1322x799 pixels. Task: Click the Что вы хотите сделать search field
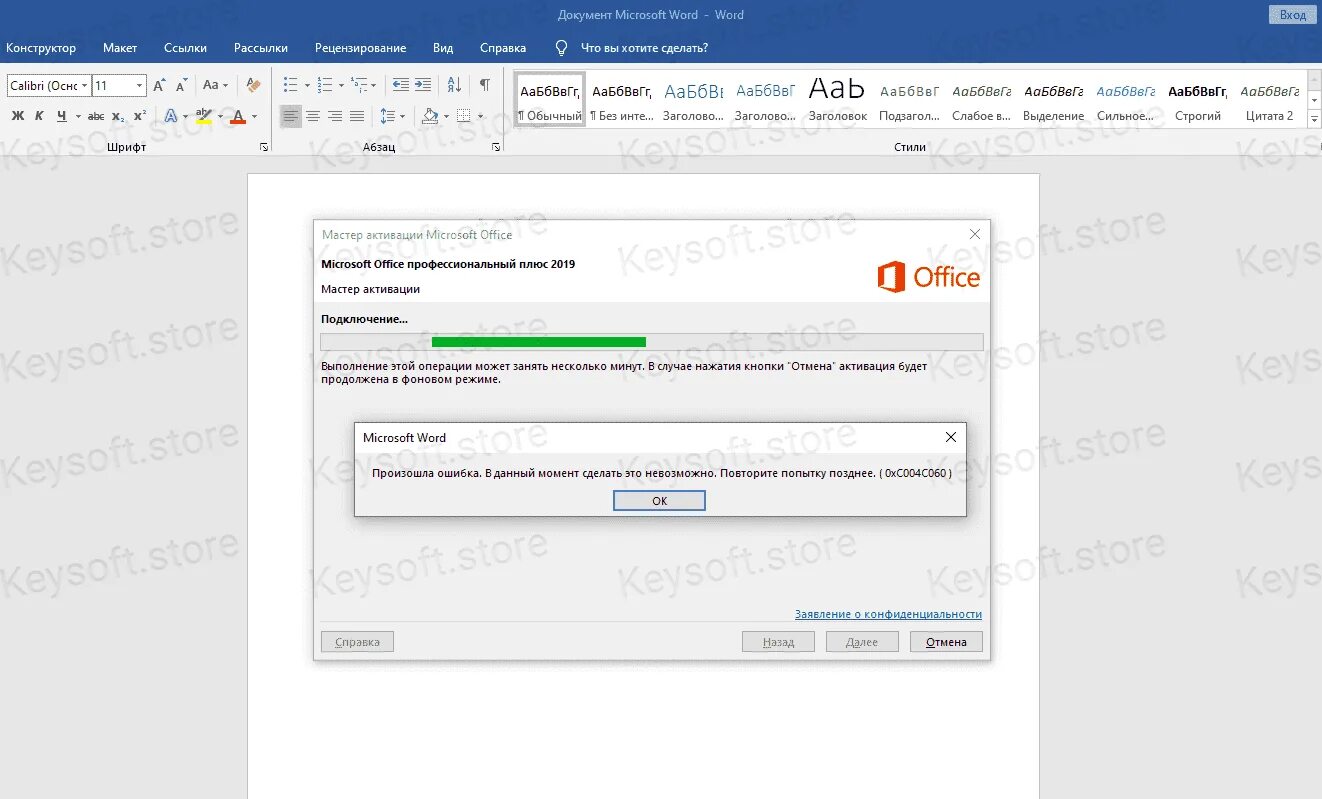(644, 48)
